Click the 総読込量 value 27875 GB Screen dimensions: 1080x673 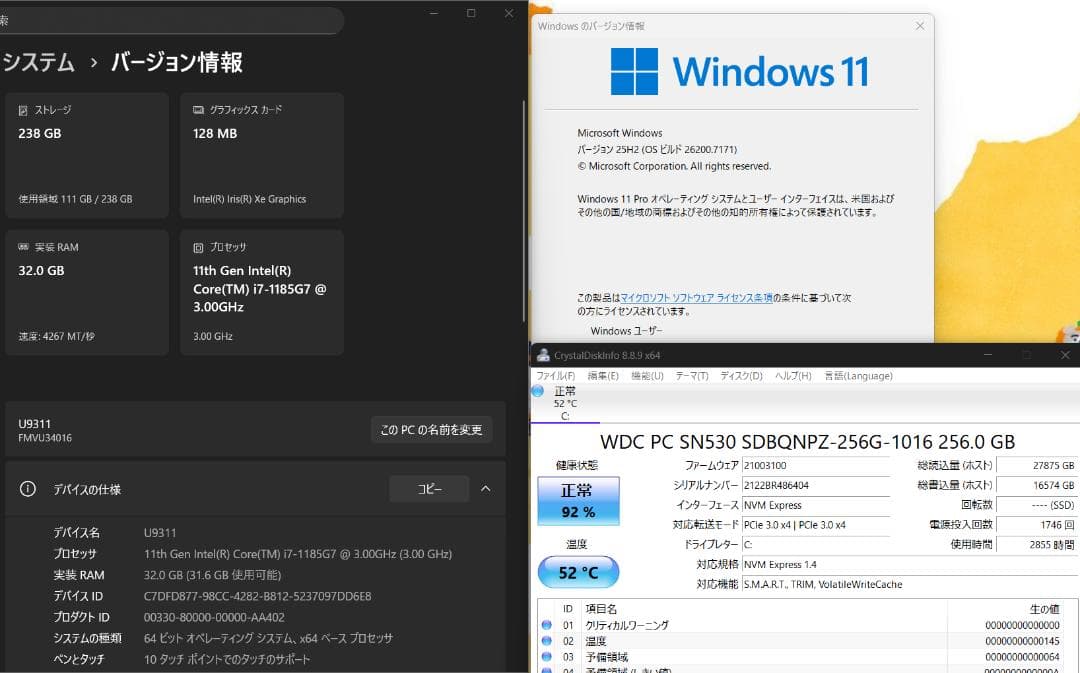1037,466
